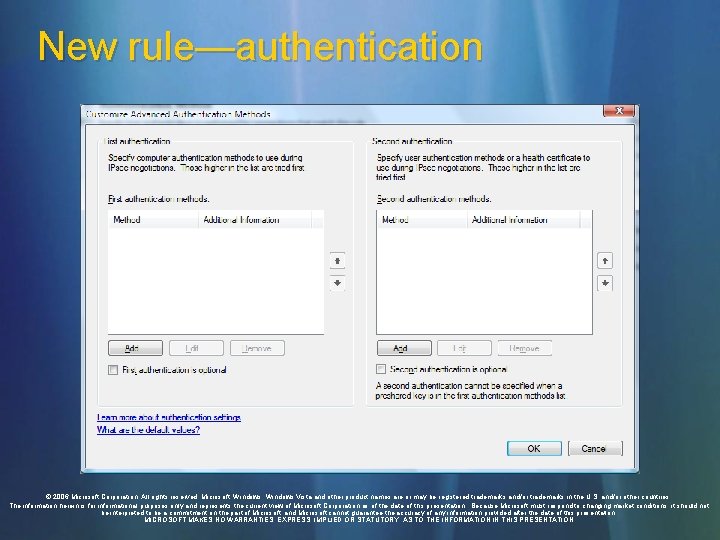Add a first authentication method
Viewport: 720px width, 540px height.
135,348
